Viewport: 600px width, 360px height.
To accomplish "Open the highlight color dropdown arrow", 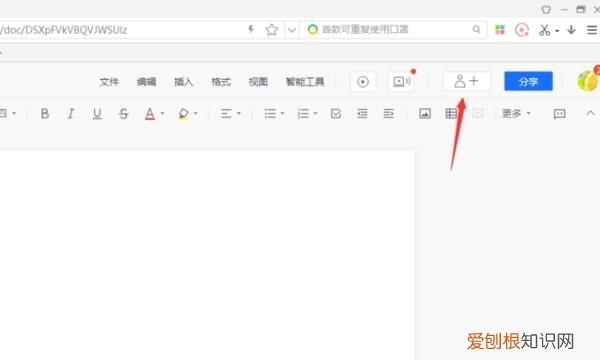I will click(196, 114).
